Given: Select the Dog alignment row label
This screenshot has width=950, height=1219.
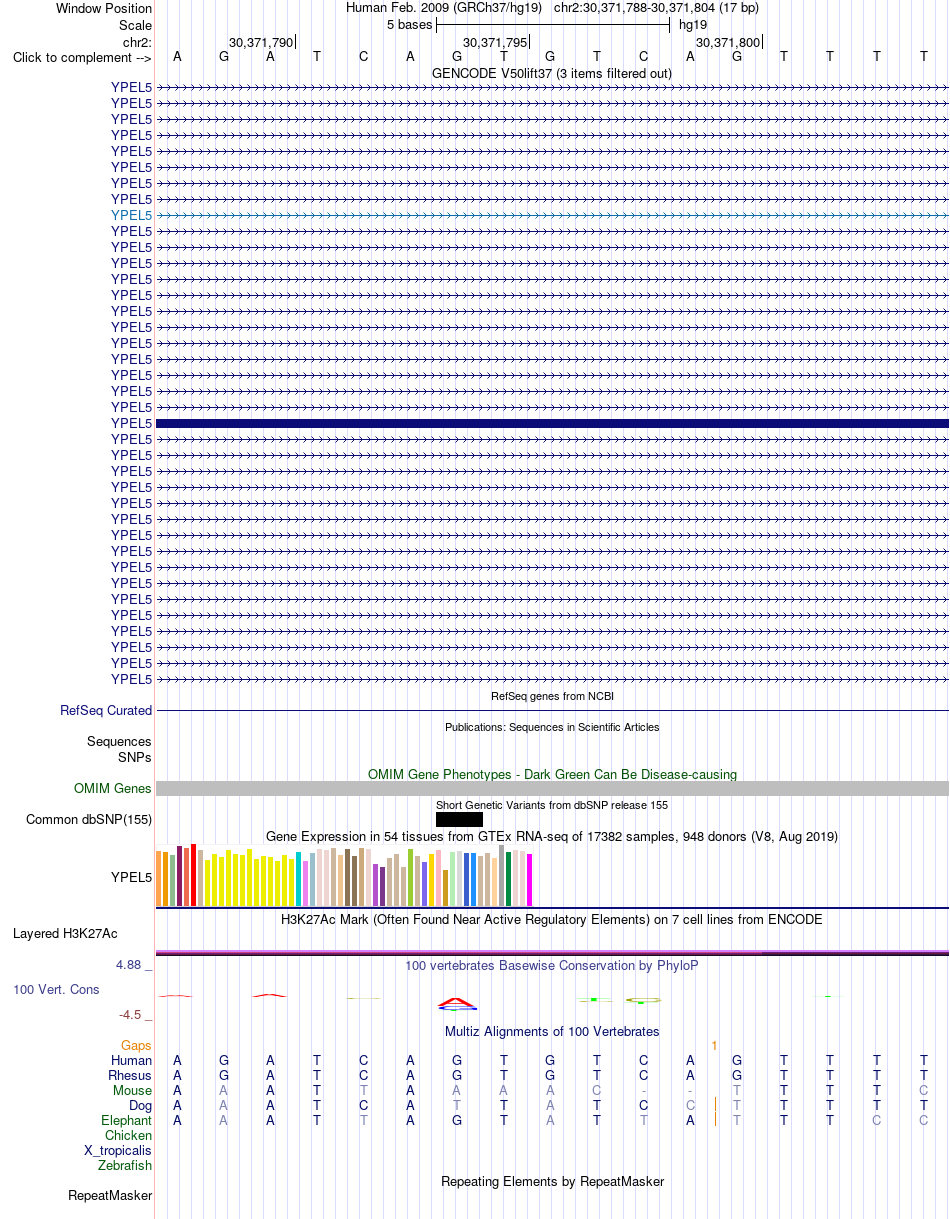Looking at the screenshot, I should (141, 1106).
